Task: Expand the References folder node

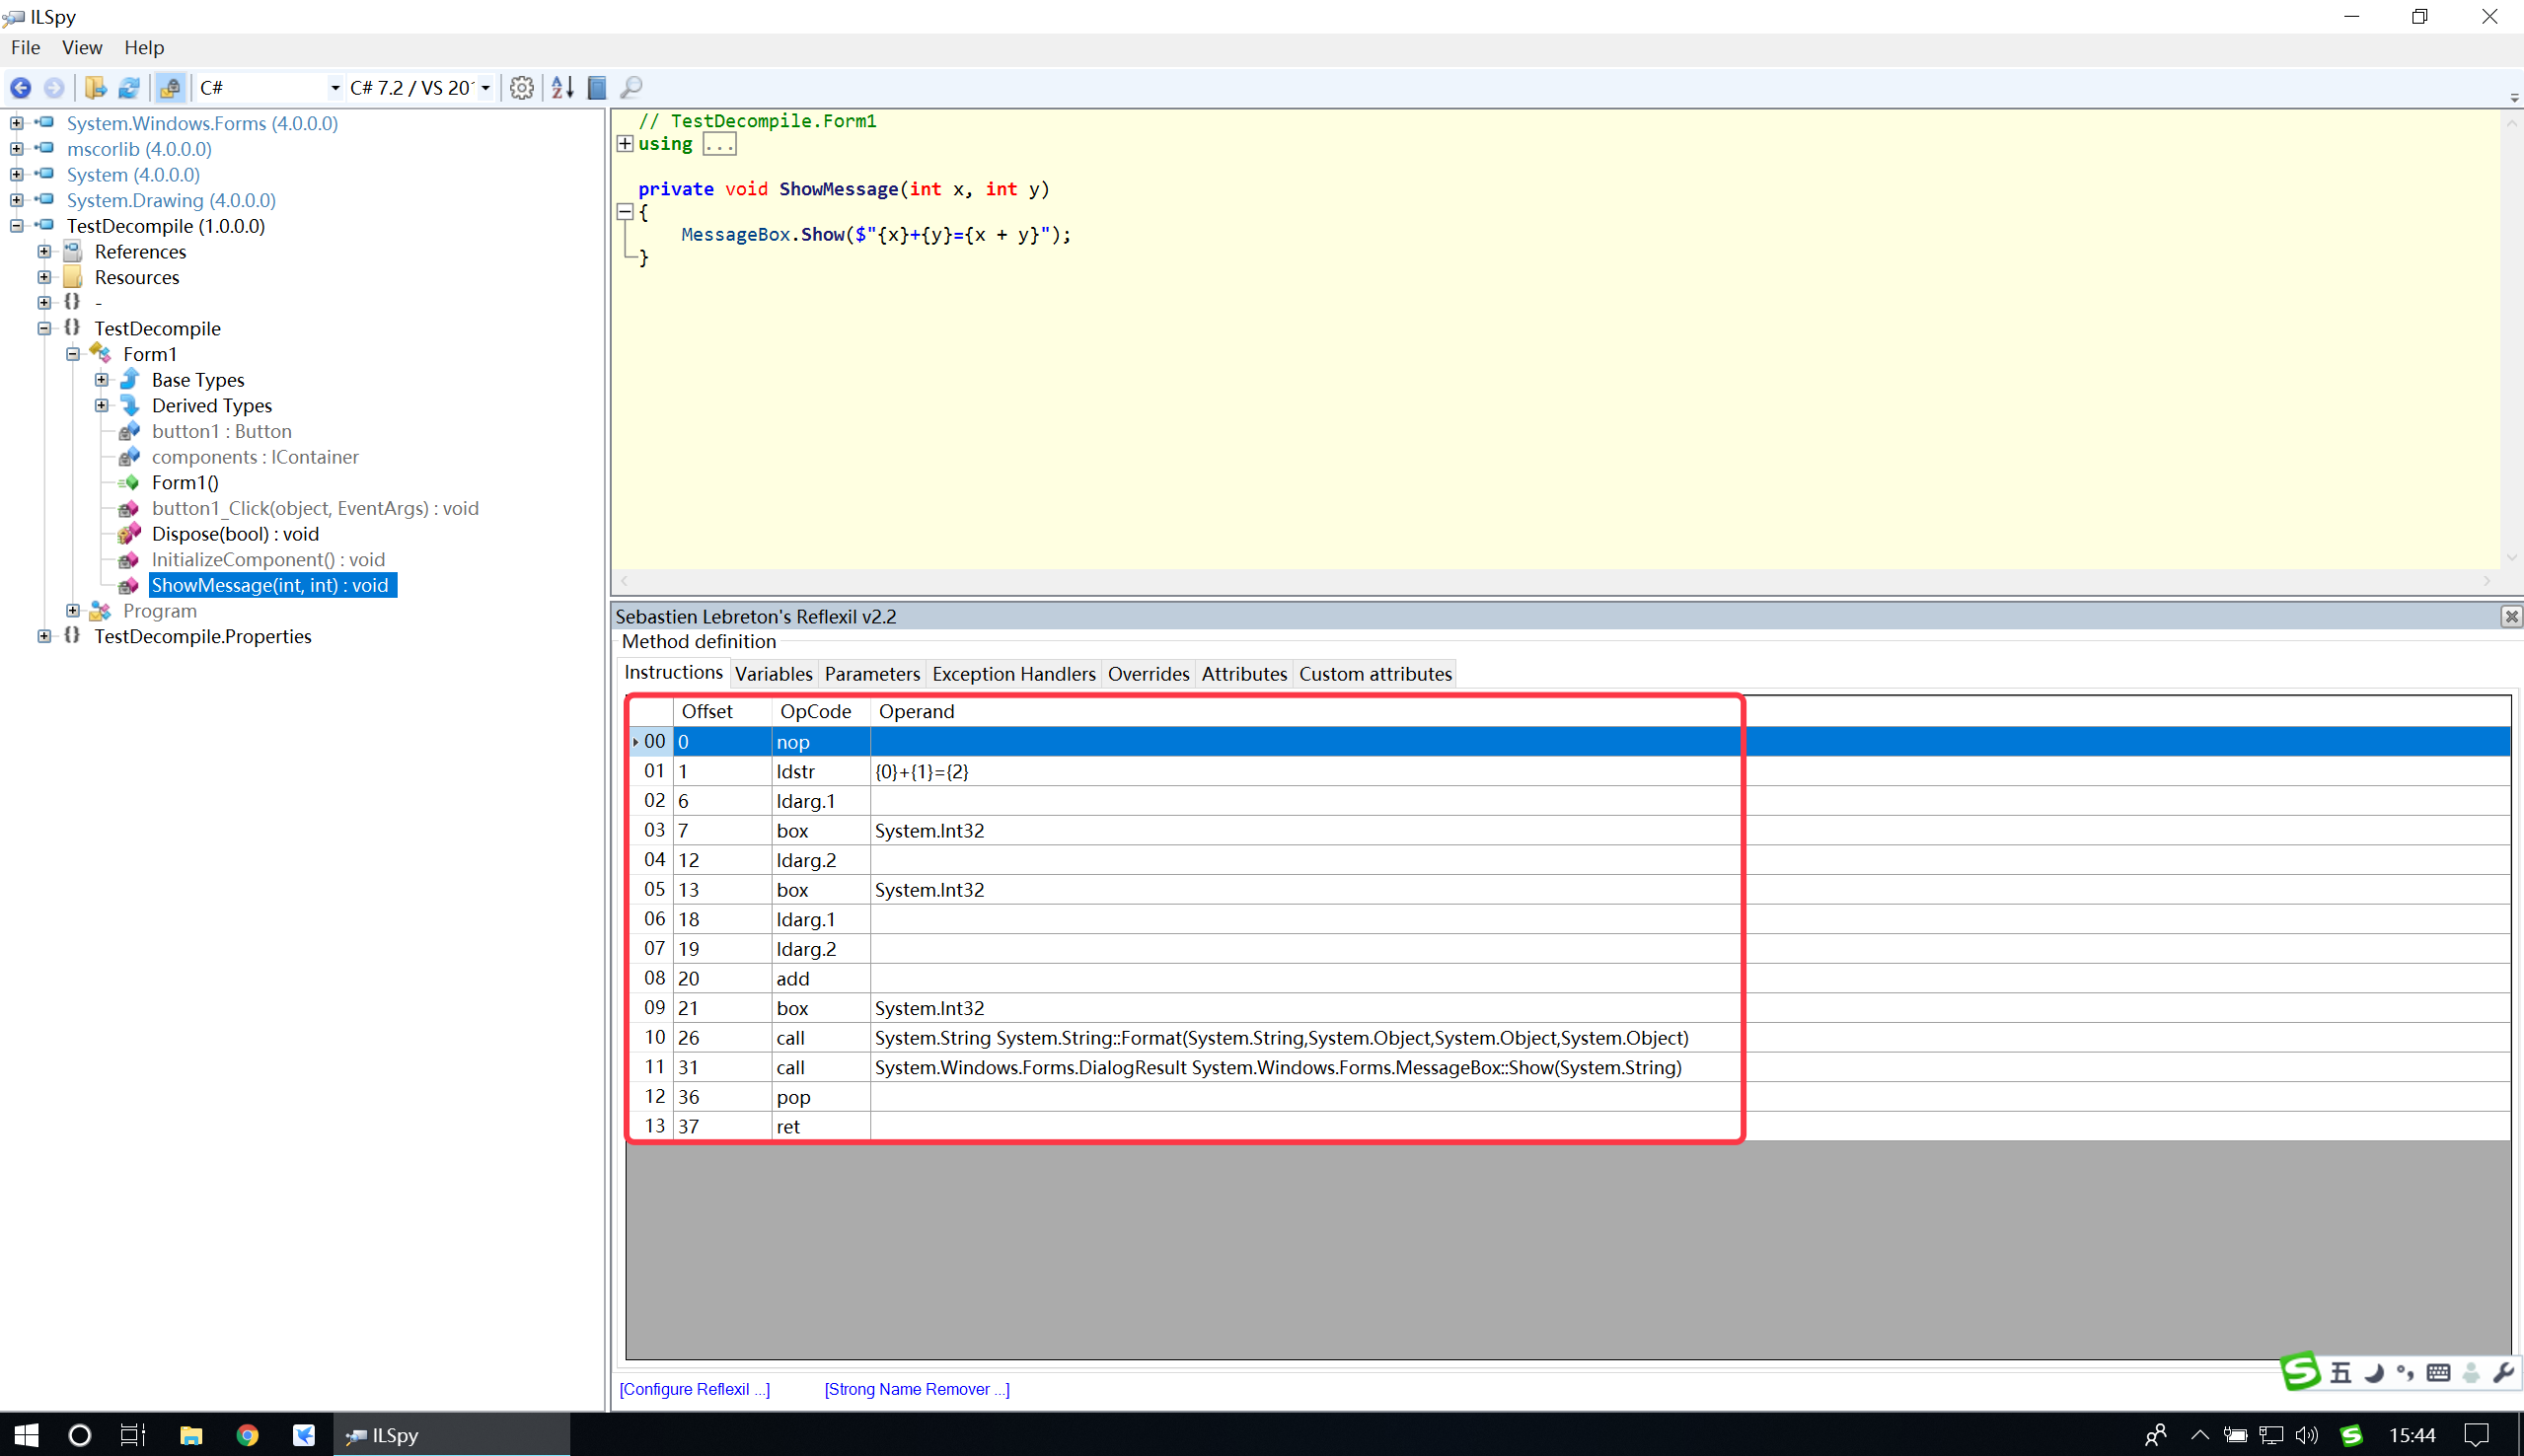Action: coord(44,251)
